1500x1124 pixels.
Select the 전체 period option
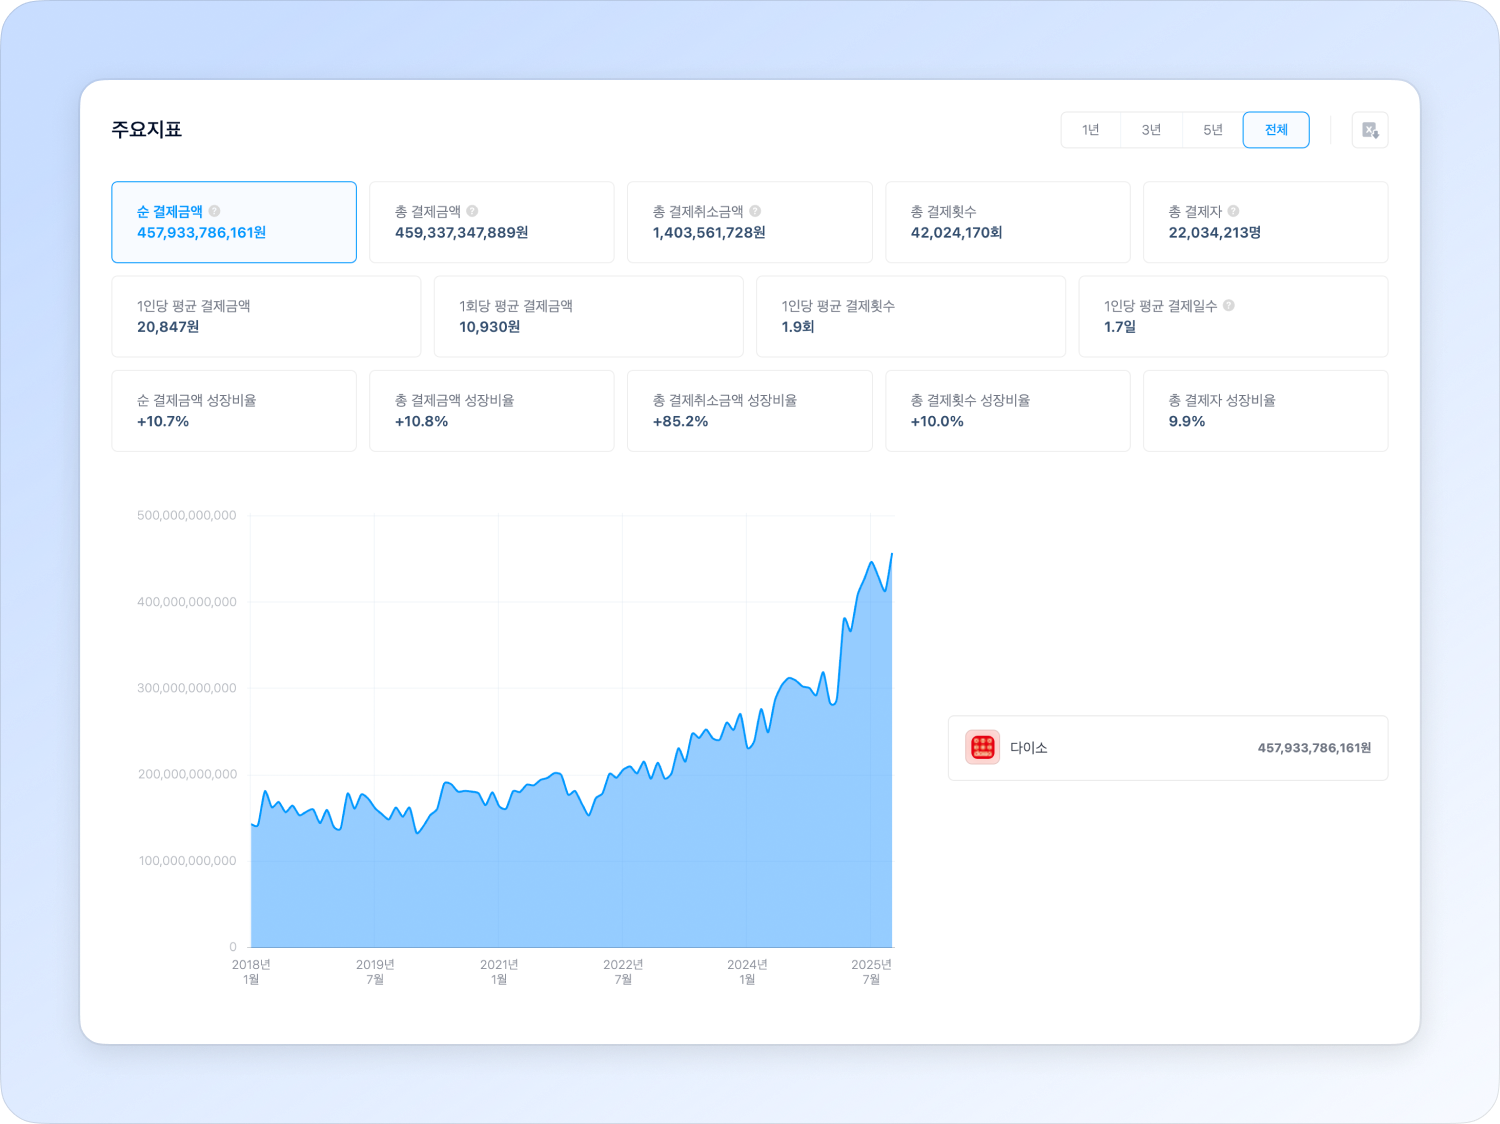tap(1275, 130)
